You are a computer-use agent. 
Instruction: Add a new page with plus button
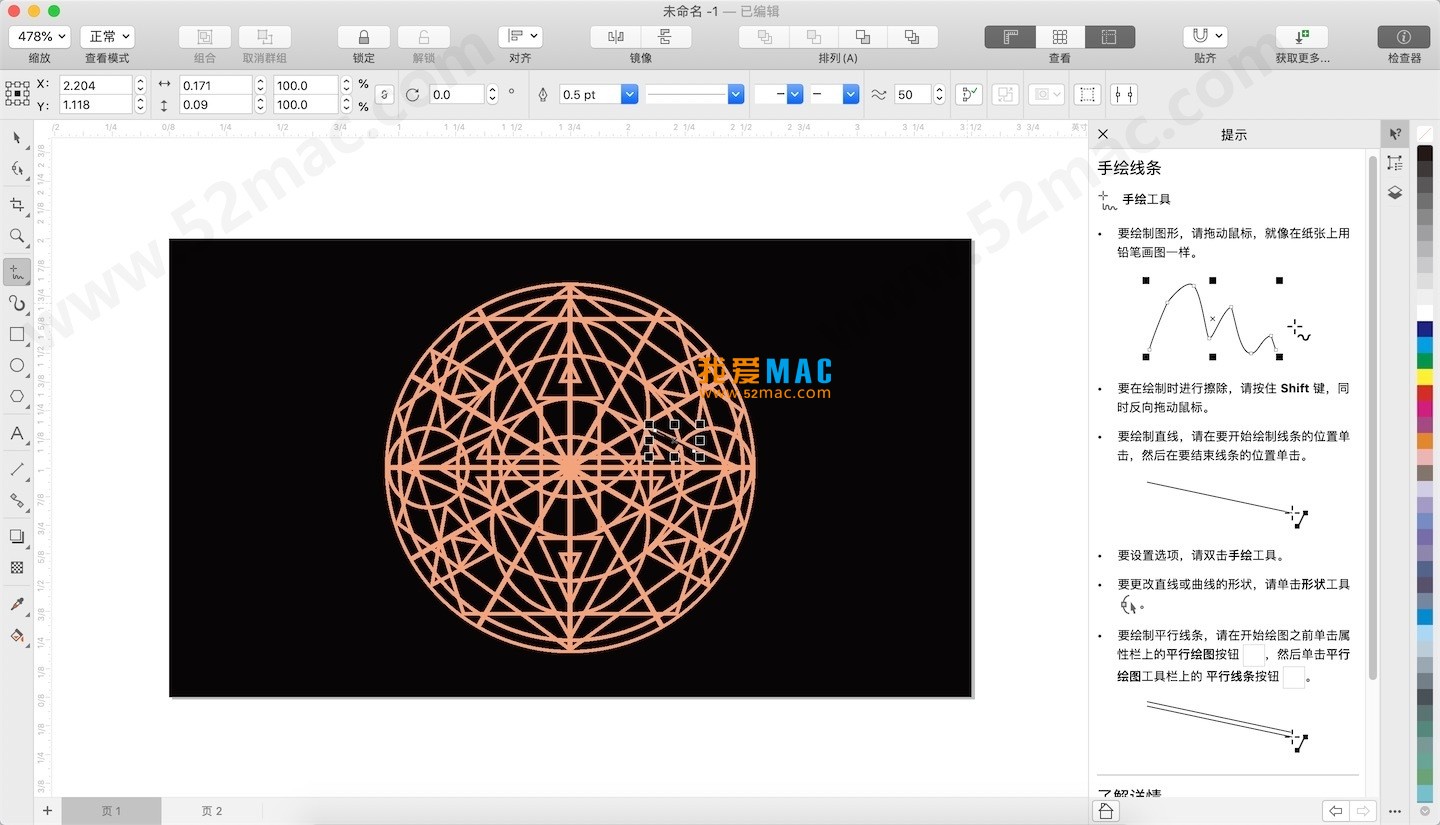[x=46, y=811]
